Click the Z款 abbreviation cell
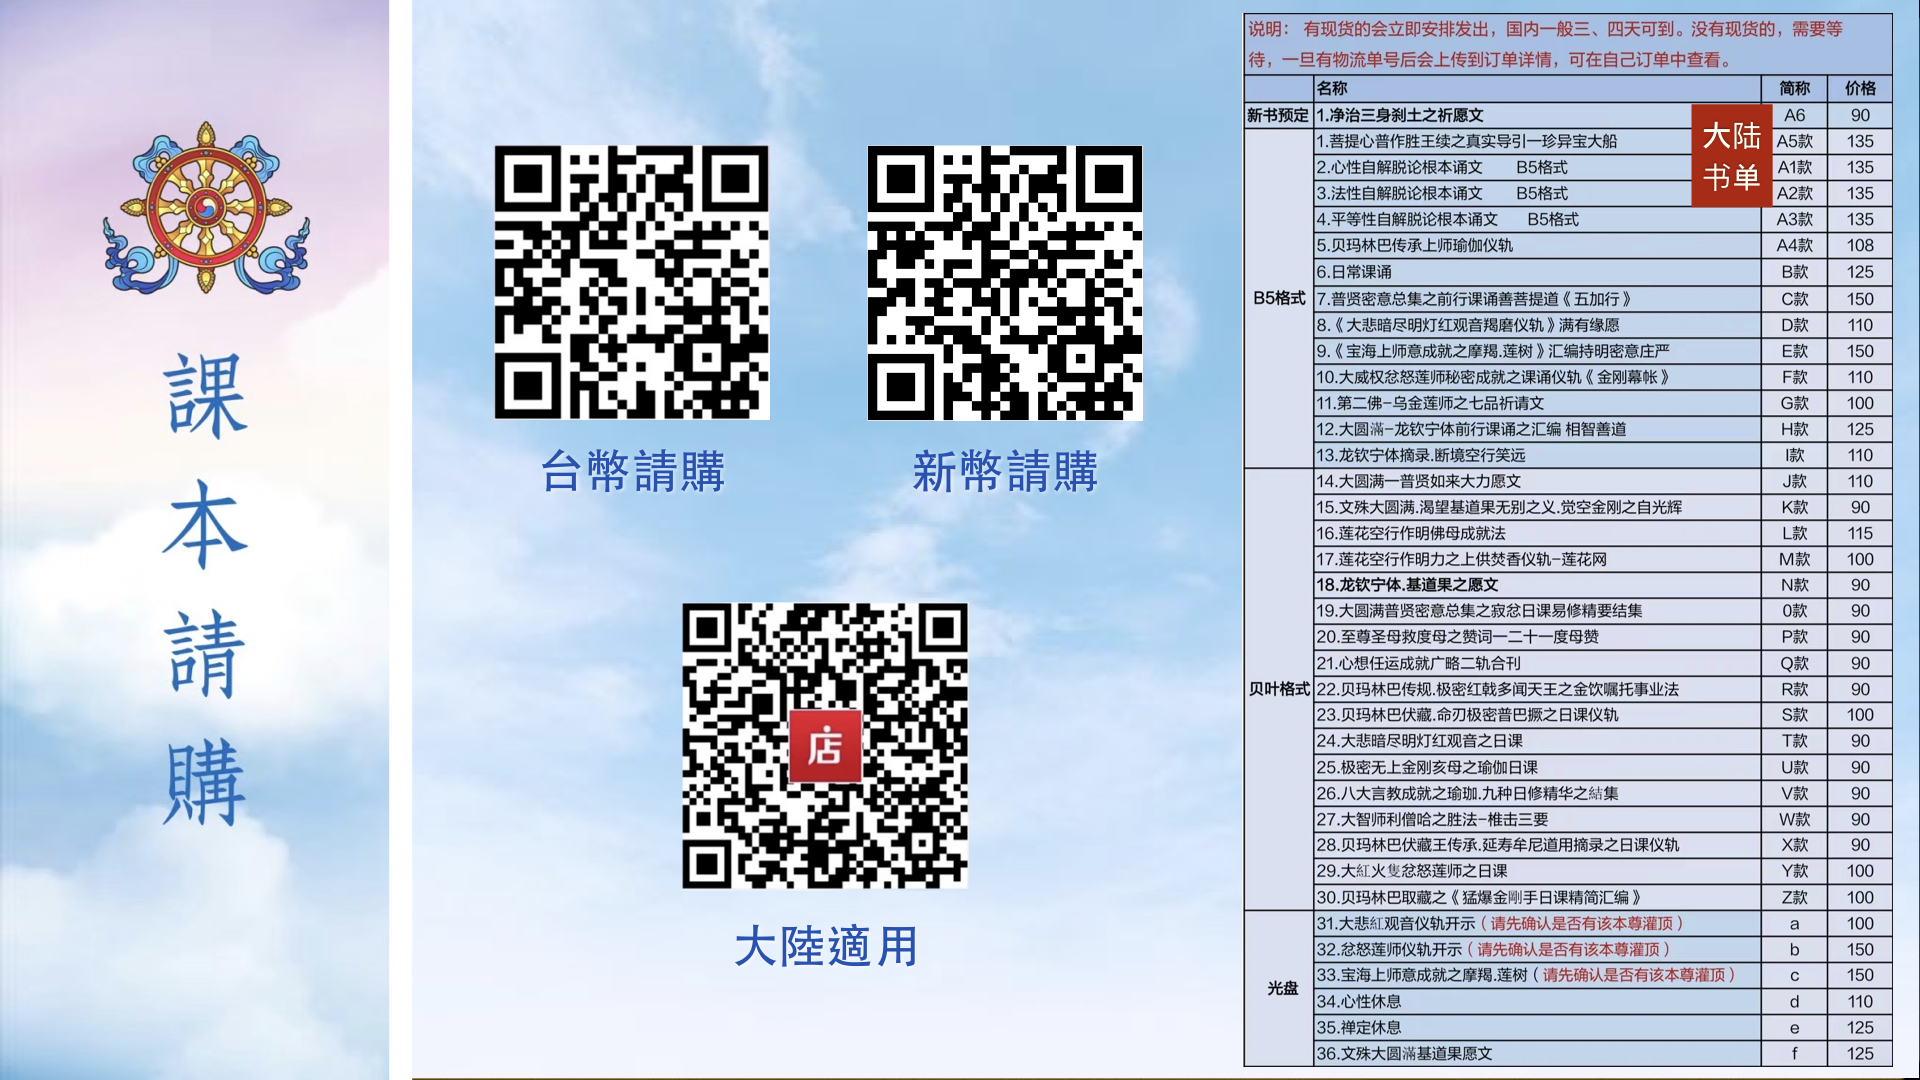The width and height of the screenshot is (1920, 1080). [x=1795, y=897]
